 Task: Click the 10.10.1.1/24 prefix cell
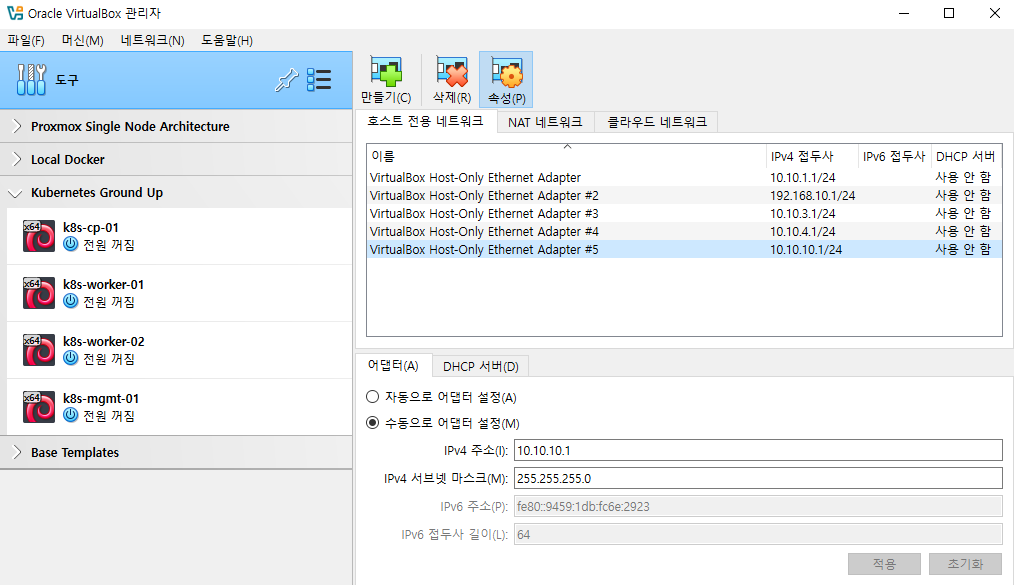803,177
